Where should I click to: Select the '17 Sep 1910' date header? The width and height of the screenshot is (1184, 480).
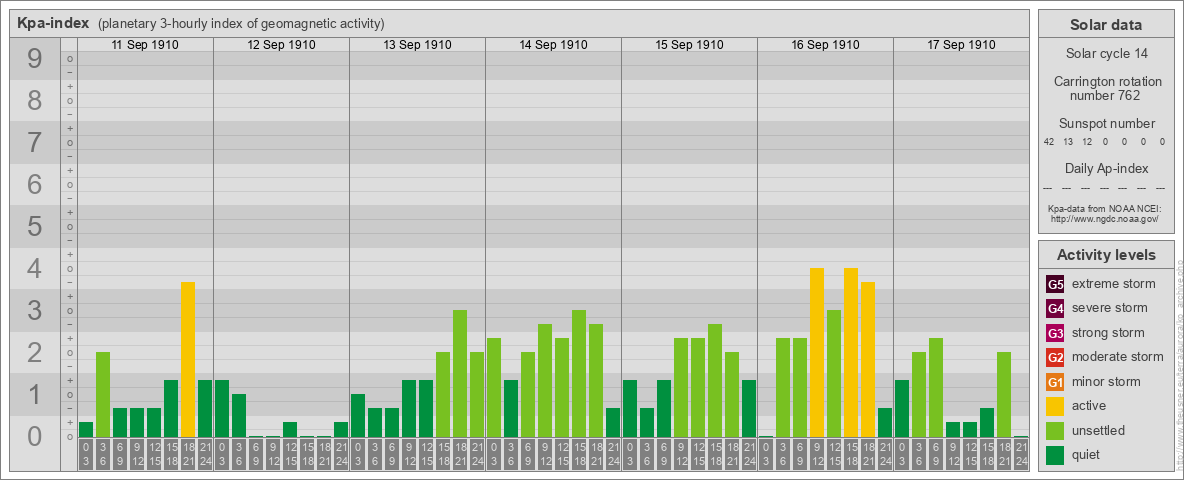pos(960,45)
